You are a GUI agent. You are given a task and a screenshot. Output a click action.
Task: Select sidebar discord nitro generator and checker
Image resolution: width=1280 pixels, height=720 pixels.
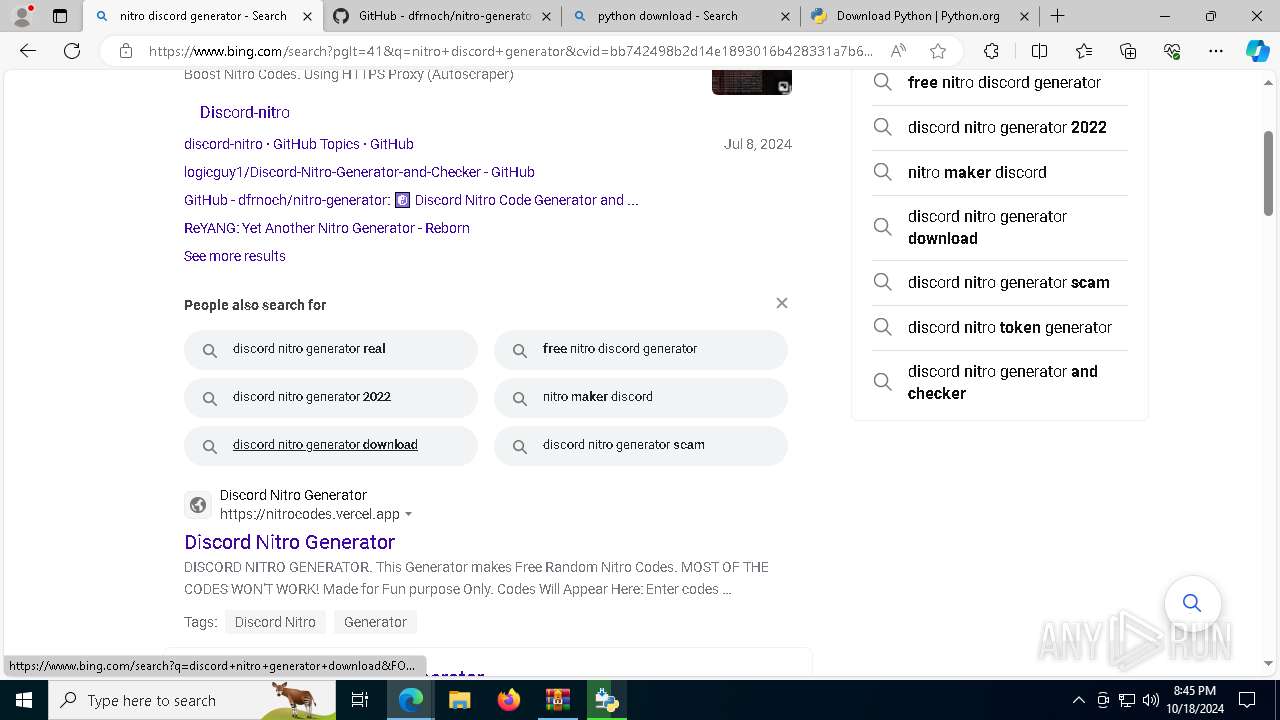(1000, 382)
